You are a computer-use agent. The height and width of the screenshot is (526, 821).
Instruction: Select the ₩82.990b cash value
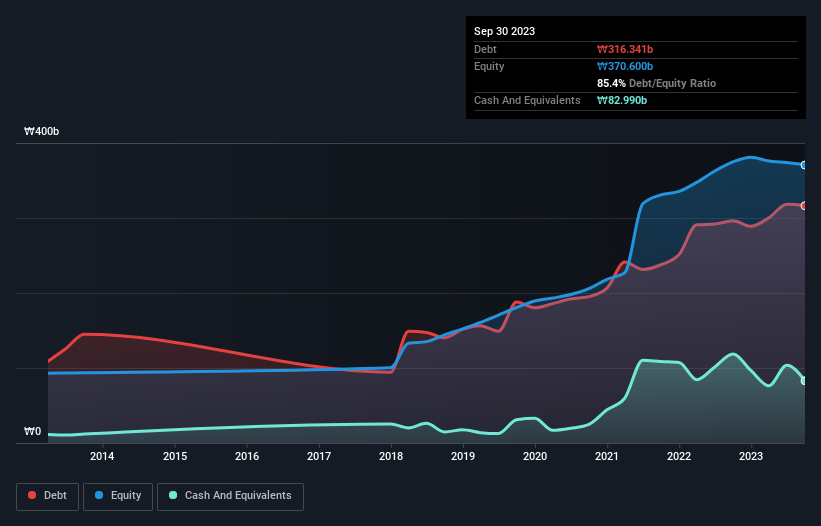click(622, 100)
